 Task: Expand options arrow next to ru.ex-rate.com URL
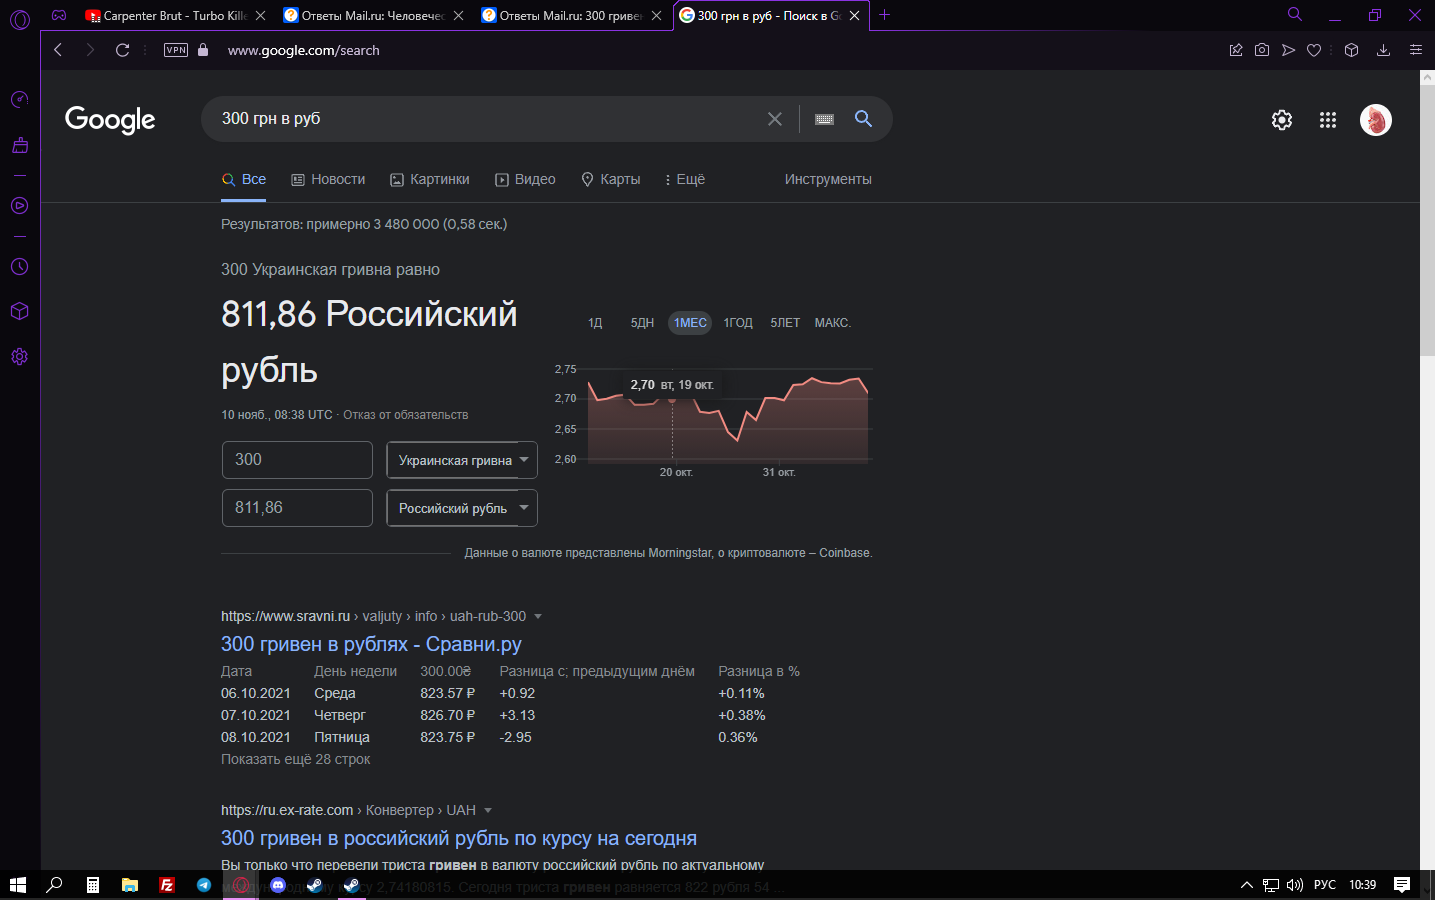point(488,810)
